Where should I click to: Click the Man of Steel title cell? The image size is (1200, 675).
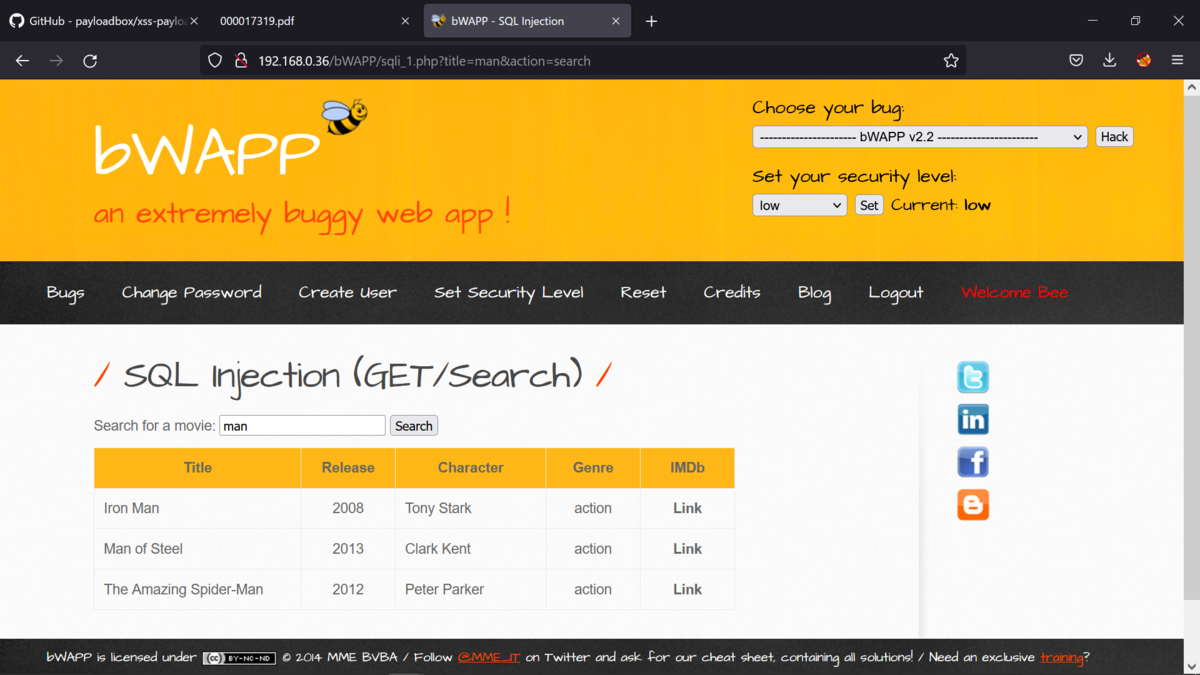point(198,549)
